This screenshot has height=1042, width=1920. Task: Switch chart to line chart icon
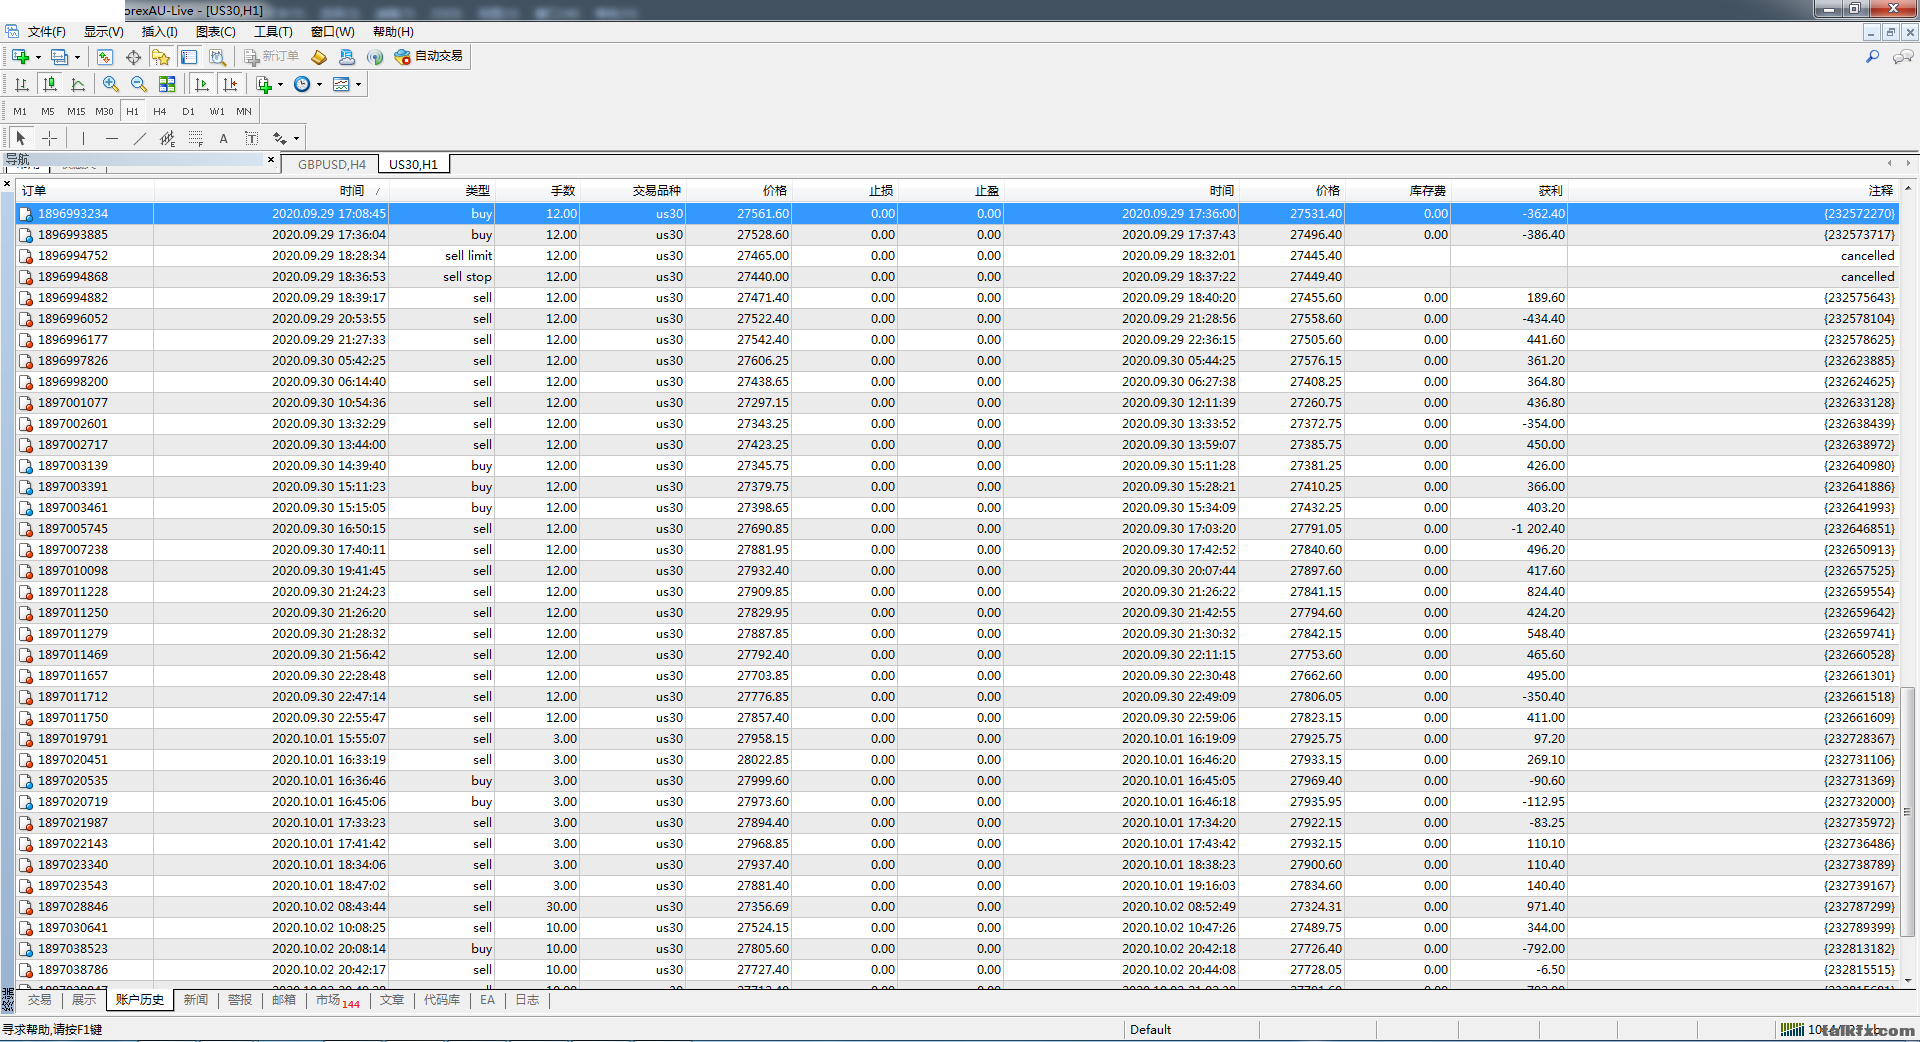pyautogui.click(x=78, y=85)
